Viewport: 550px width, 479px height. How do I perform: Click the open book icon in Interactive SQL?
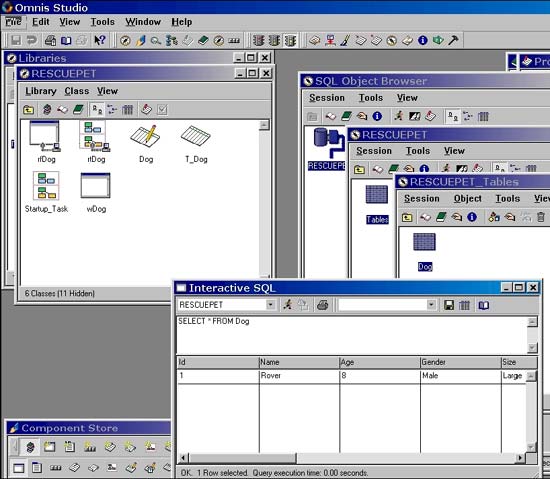tap(484, 305)
